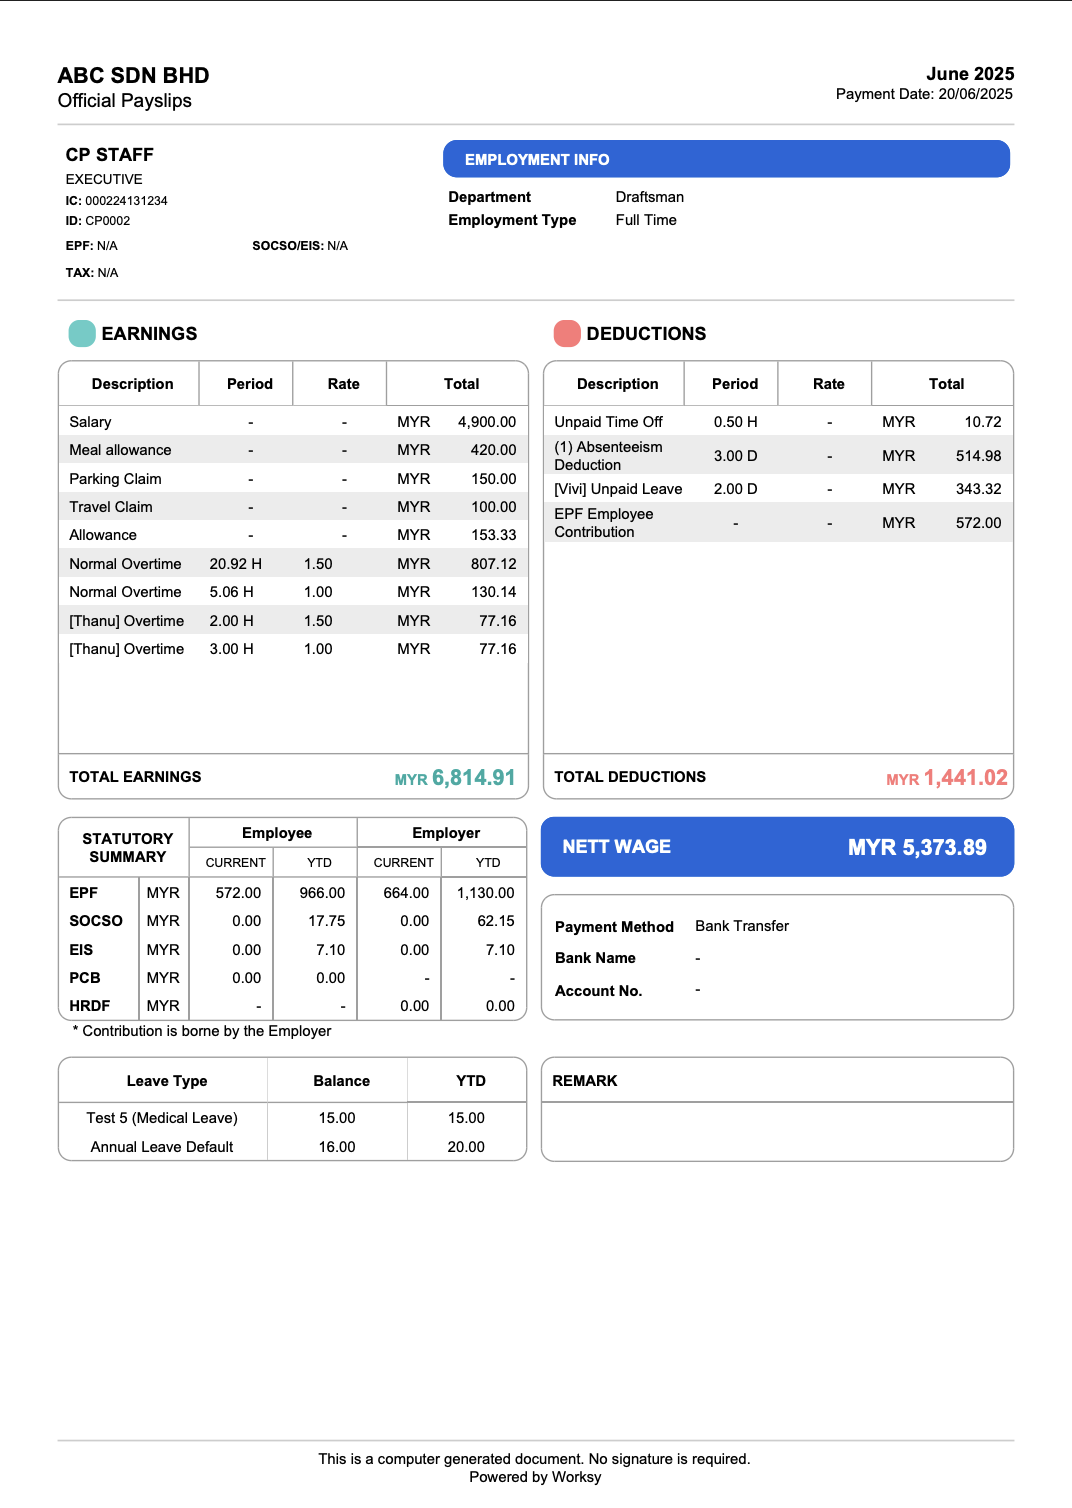1072x1508 pixels.
Task: Click EPF Employee Contribution amount 572.00
Action: pos(978,523)
